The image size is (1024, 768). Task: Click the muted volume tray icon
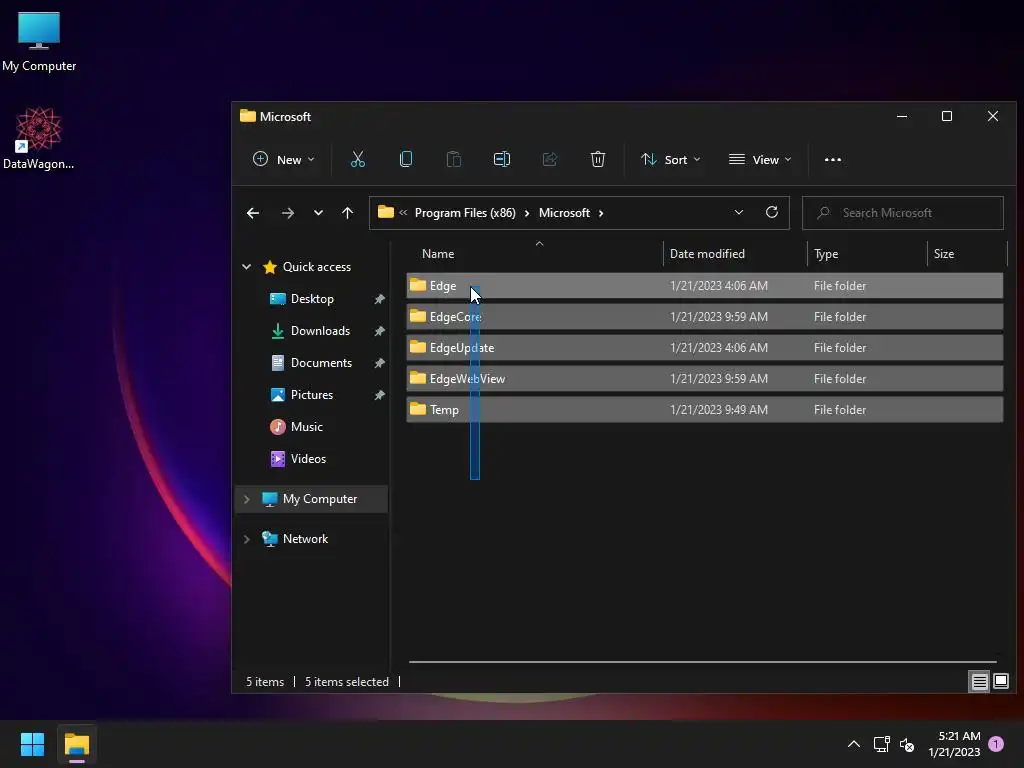pos(907,744)
